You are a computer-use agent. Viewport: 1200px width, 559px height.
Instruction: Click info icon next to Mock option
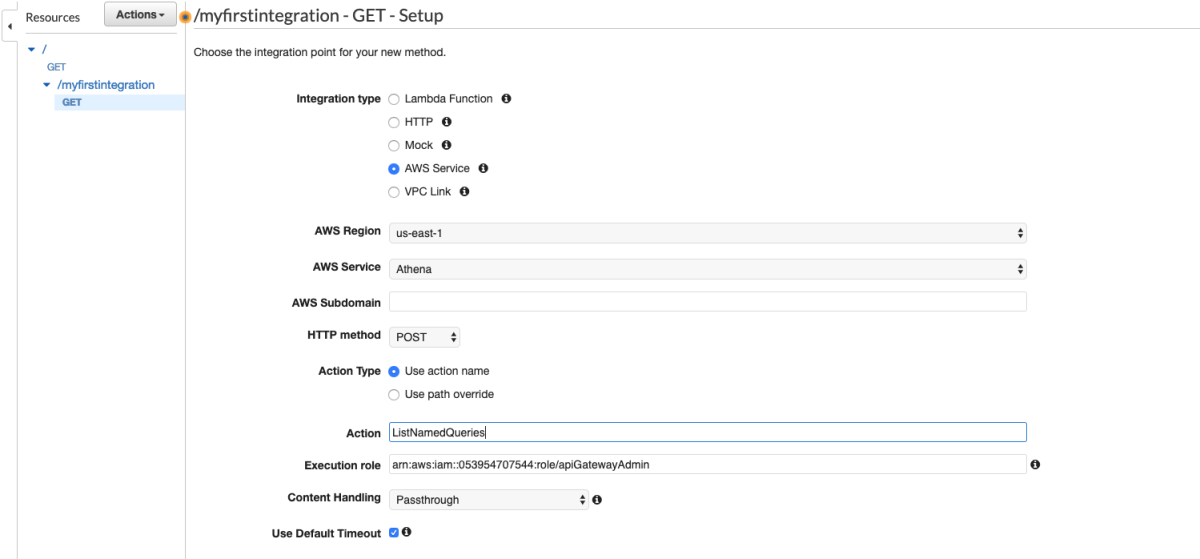[446, 145]
